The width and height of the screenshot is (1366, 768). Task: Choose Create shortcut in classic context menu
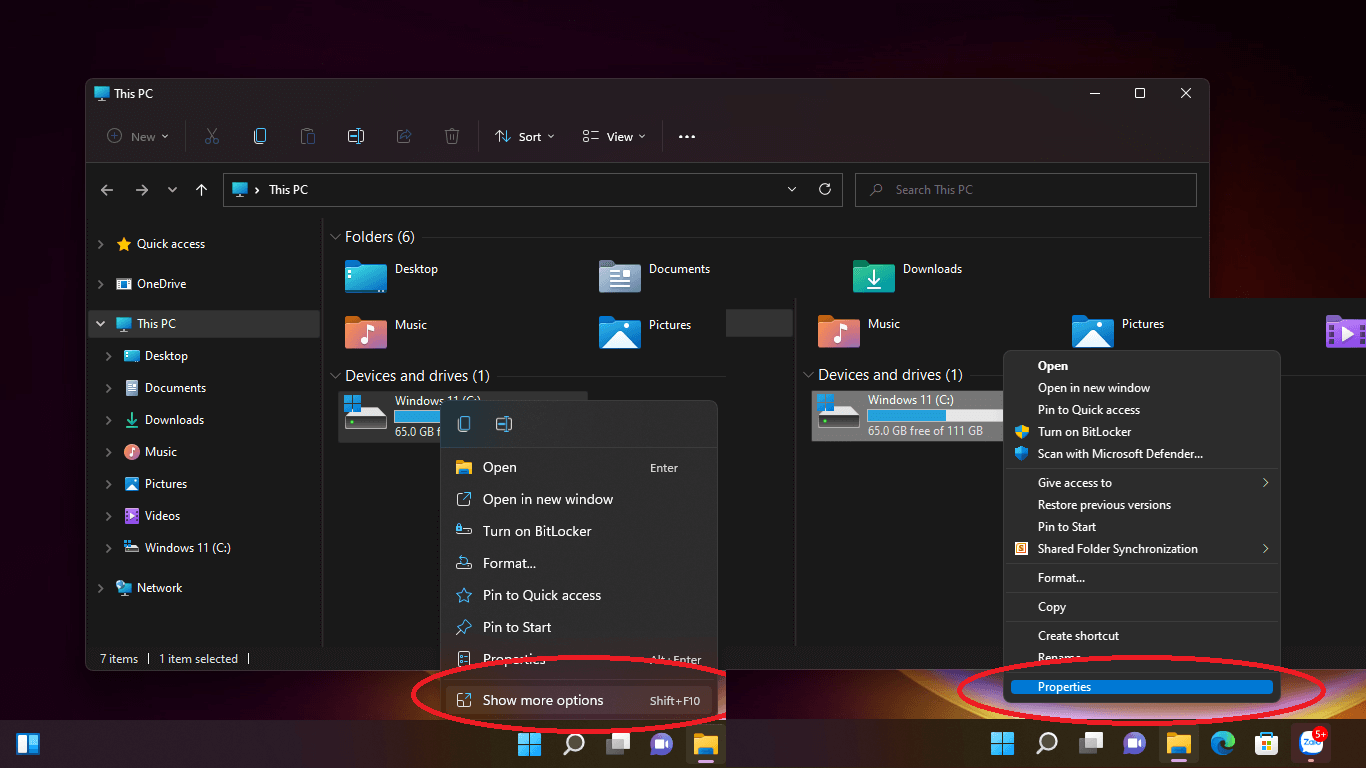[1078, 636]
